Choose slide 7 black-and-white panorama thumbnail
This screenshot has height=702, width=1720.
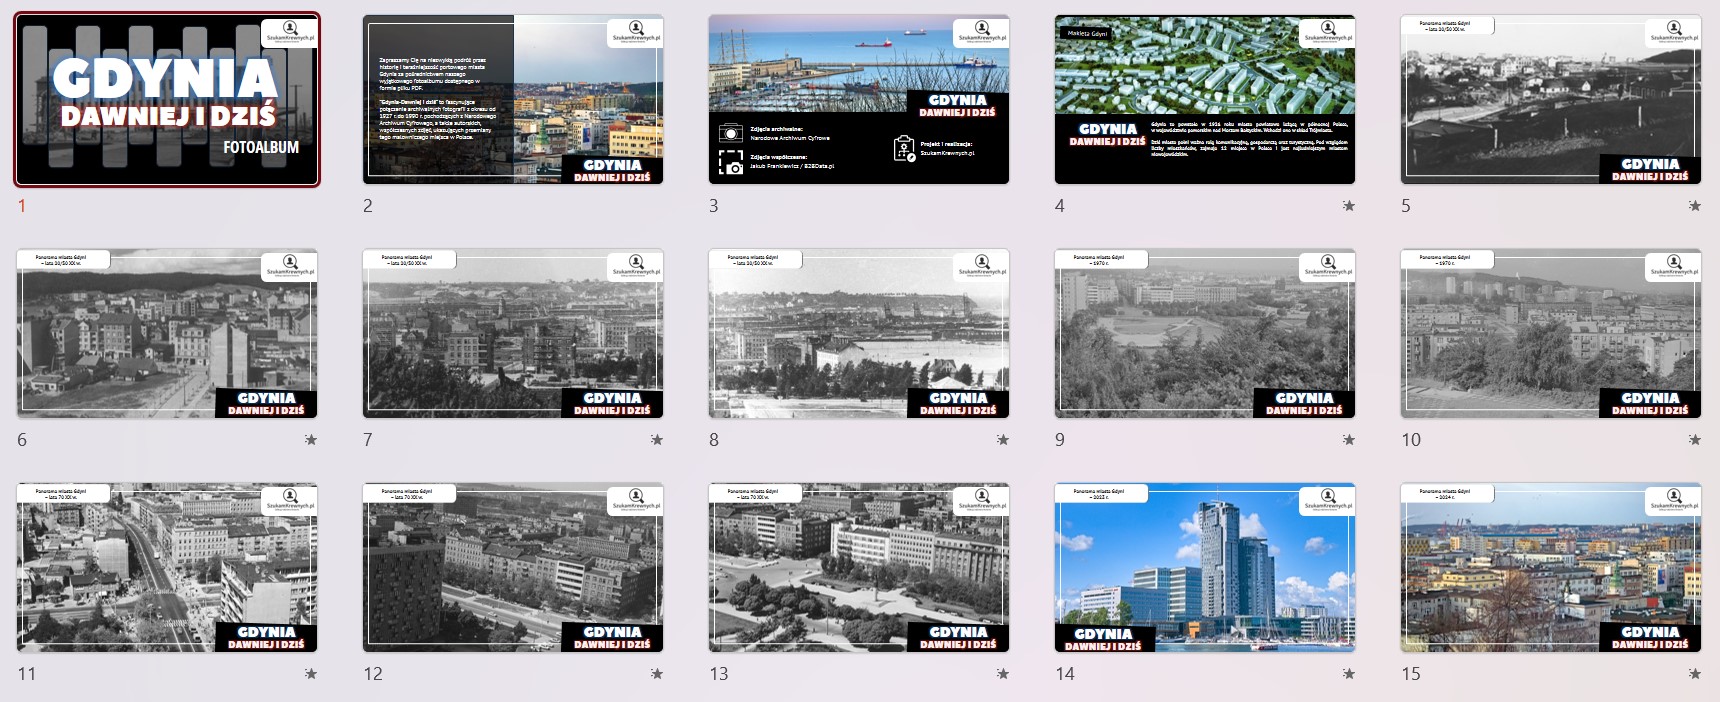coord(512,334)
